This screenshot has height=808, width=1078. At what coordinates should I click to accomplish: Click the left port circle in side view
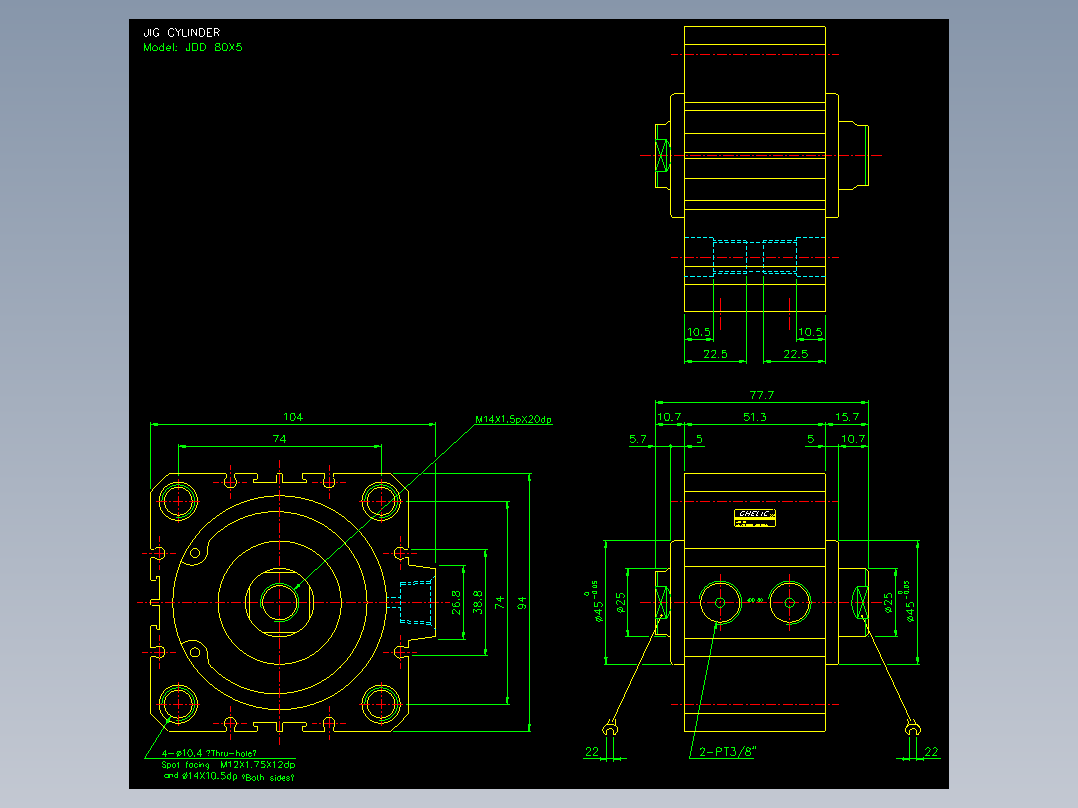[720, 603]
